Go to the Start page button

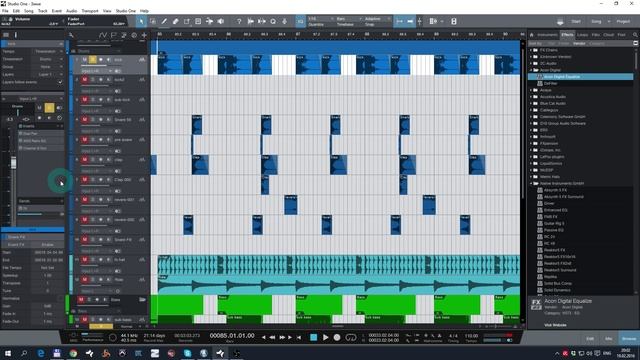pos(576,21)
